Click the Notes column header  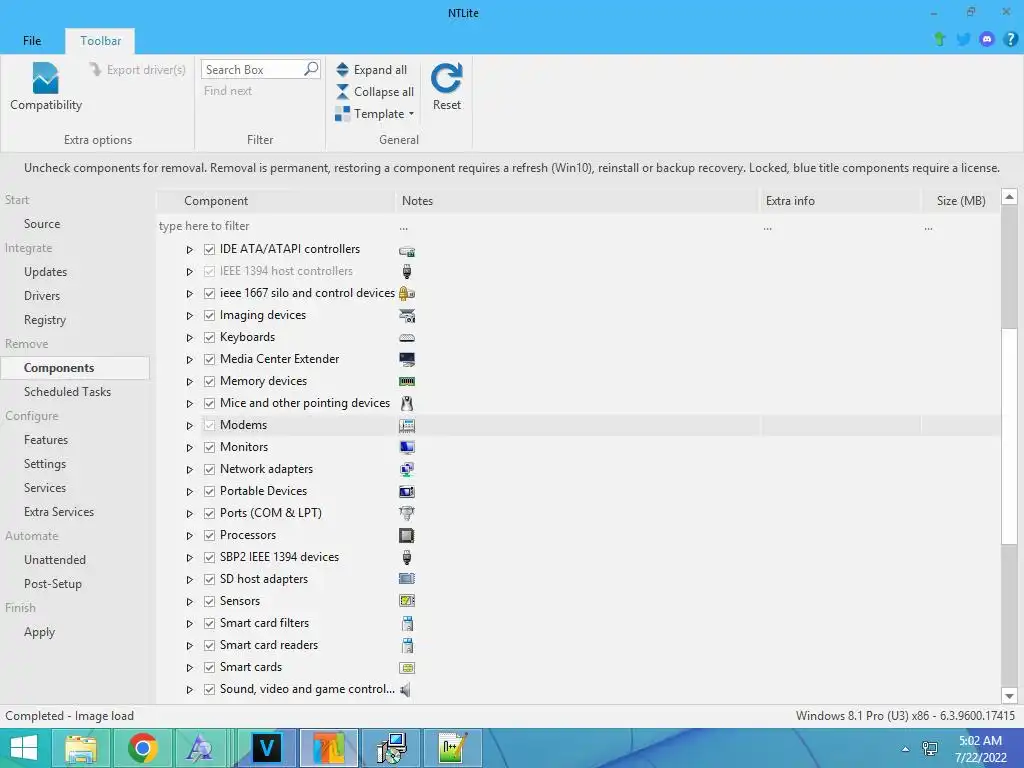pyautogui.click(x=576, y=201)
